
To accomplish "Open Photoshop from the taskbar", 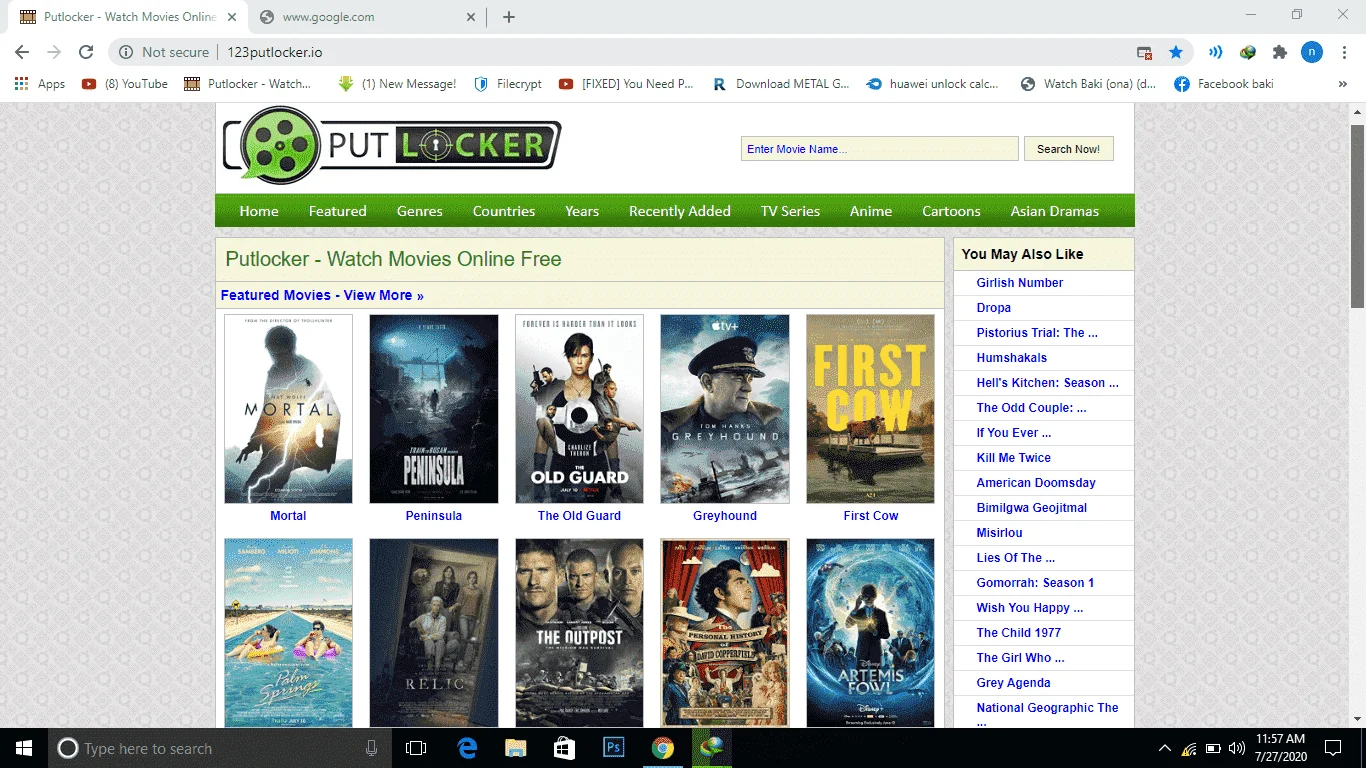I will pyautogui.click(x=613, y=748).
